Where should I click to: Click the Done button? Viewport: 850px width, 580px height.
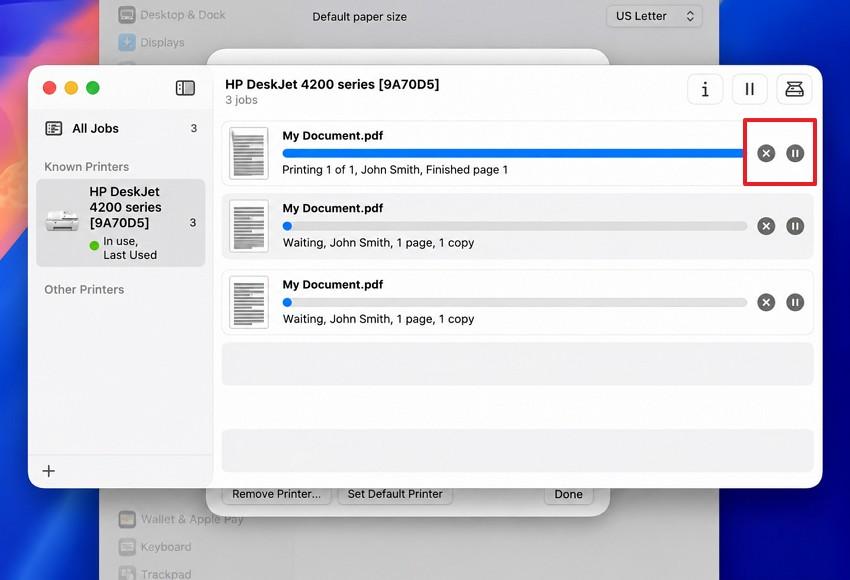569,494
